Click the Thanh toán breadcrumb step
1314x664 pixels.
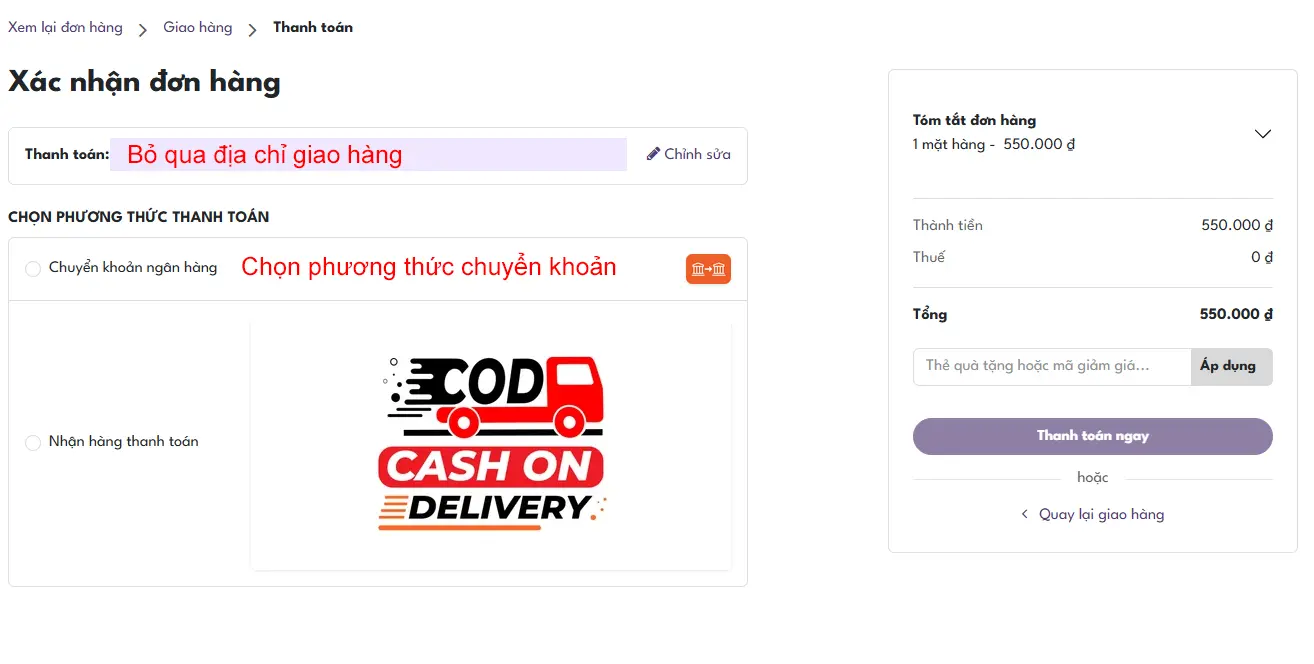pos(313,28)
